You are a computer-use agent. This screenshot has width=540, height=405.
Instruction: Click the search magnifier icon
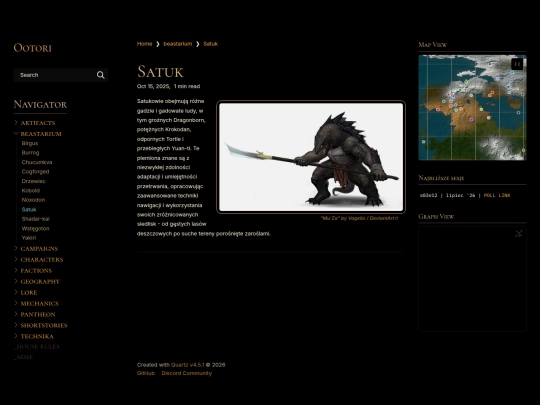(101, 75)
